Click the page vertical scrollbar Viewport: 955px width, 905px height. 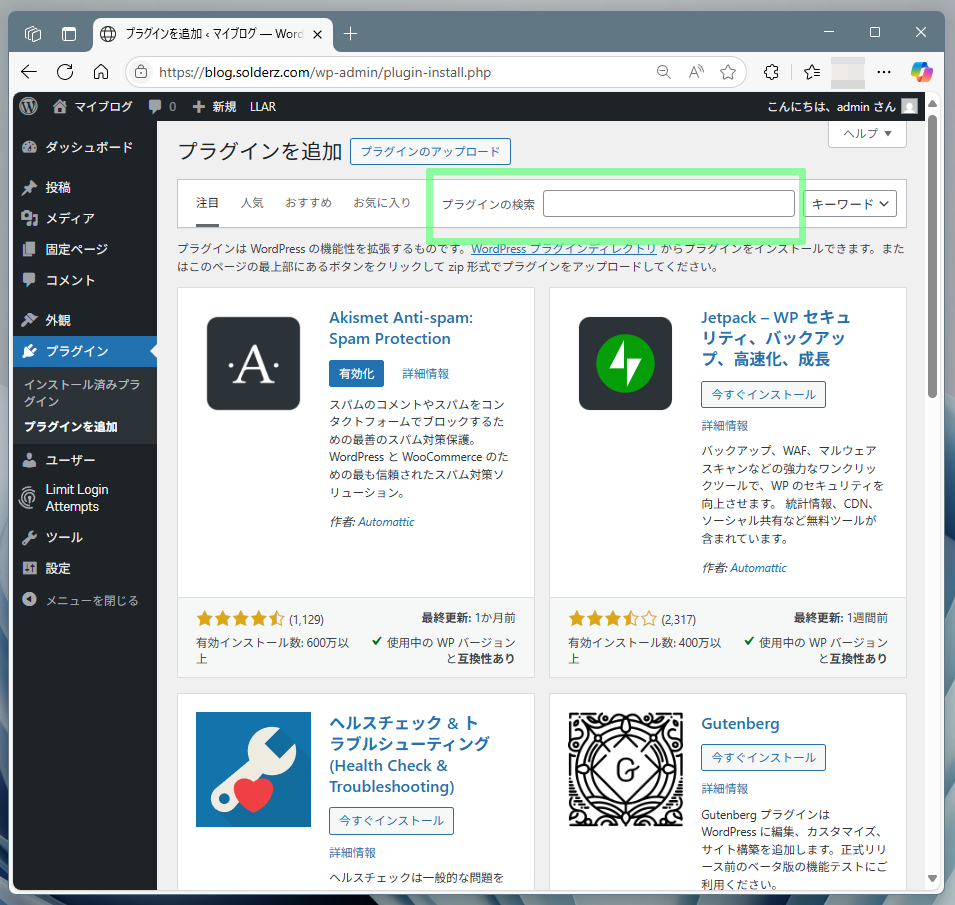[932, 250]
